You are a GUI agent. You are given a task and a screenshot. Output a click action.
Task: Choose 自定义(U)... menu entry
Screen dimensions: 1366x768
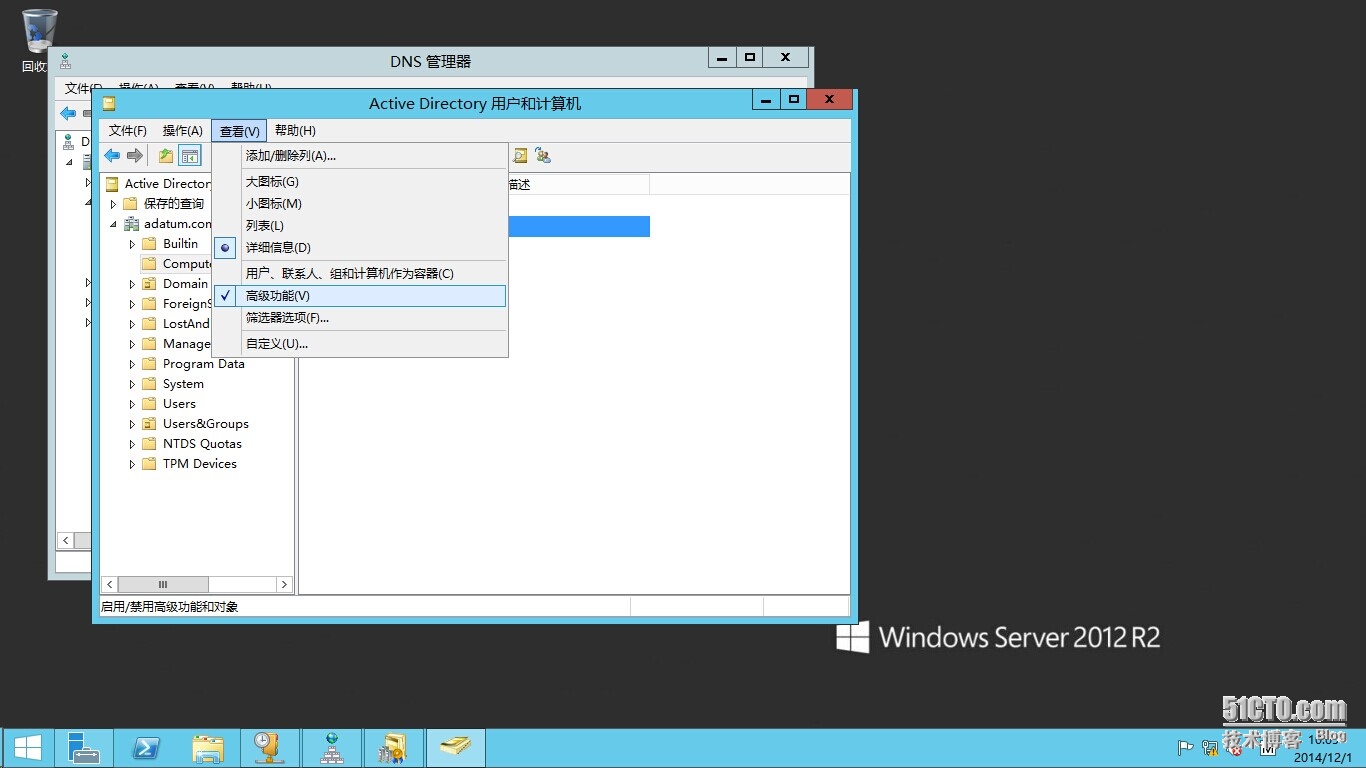click(x=360, y=344)
